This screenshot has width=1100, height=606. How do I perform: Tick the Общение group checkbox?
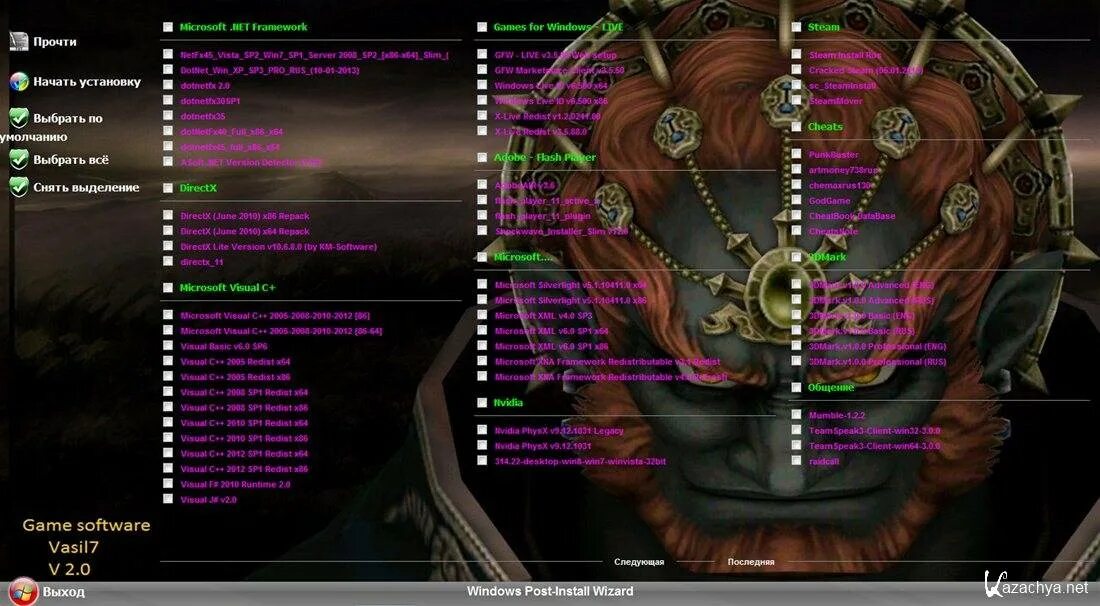tap(796, 387)
